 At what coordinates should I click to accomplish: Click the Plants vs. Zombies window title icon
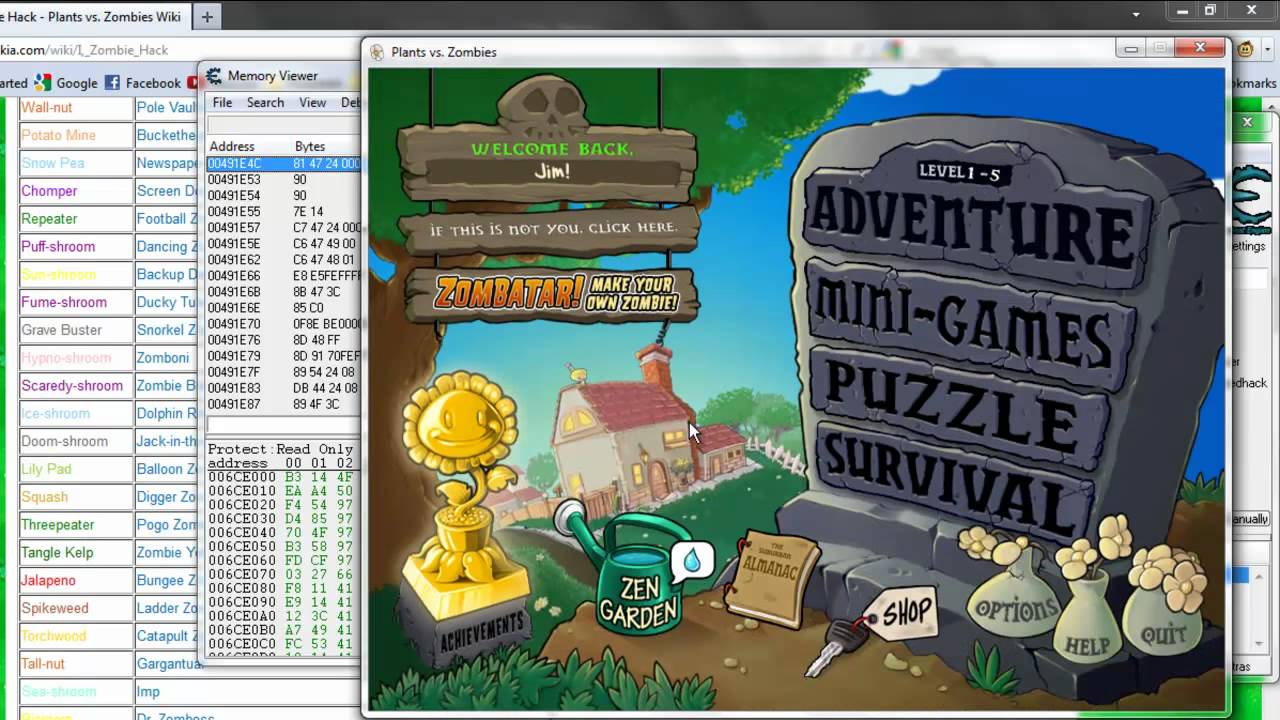point(377,52)
